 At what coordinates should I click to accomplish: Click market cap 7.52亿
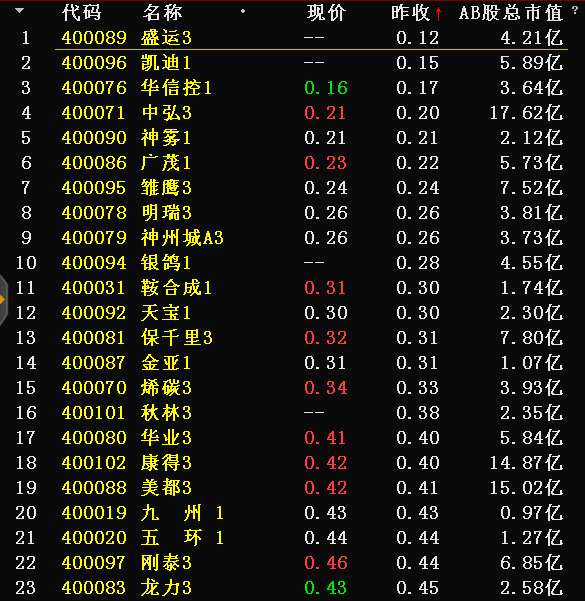point(531,188)
